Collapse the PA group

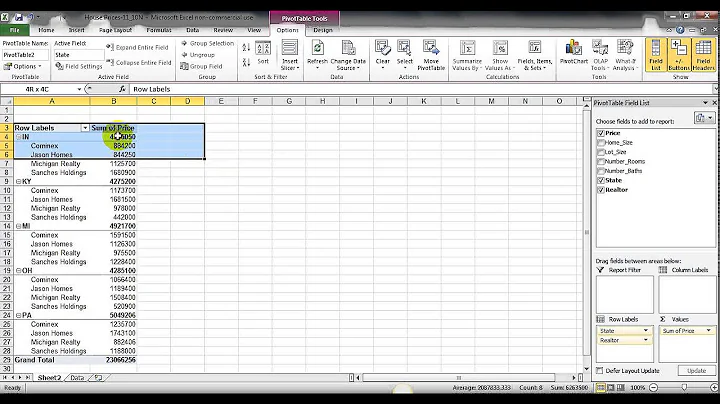tap(18, 315)
